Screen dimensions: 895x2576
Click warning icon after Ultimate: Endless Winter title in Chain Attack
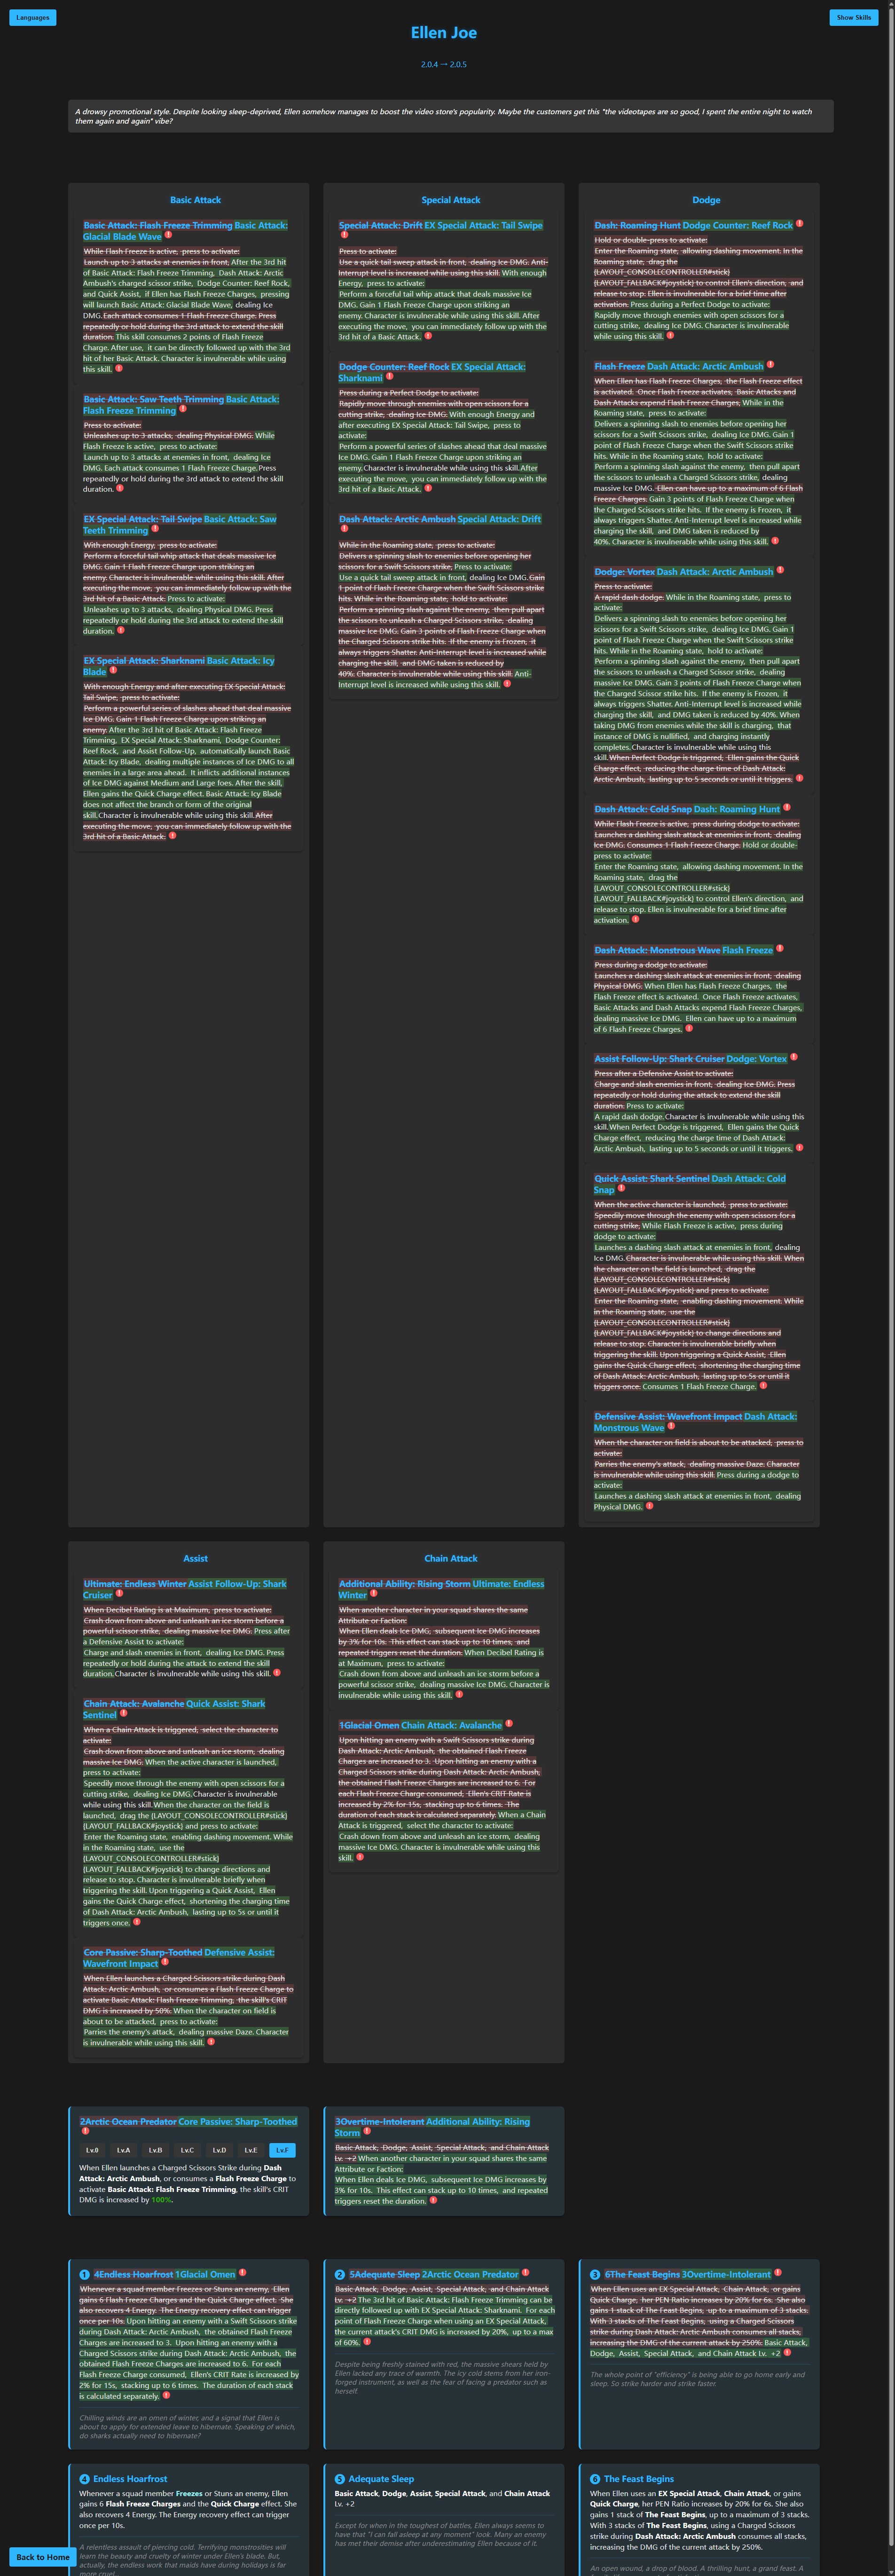click(374, 1593)
